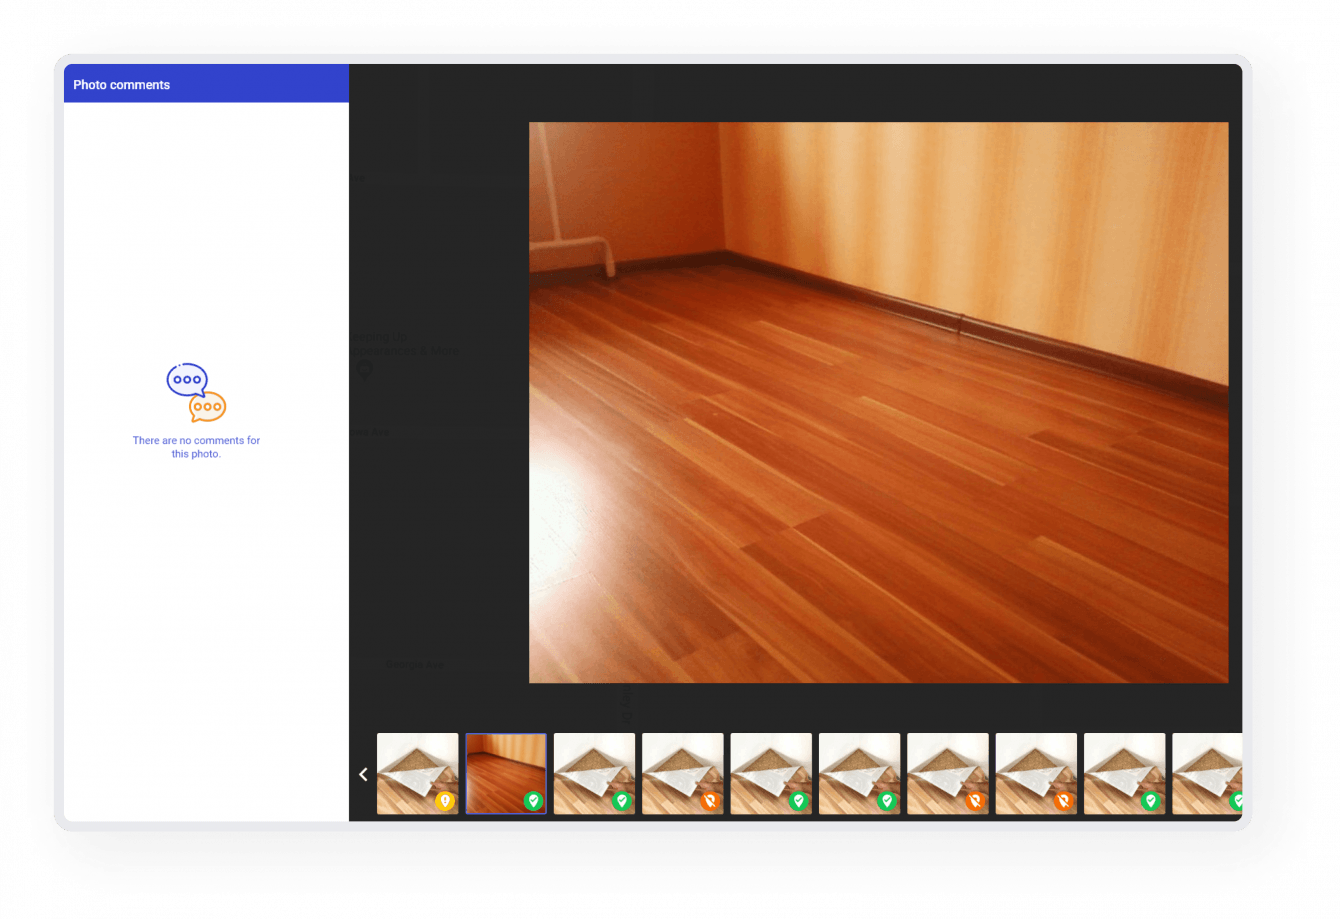Click the "There are no comments for this photo." message
Screen dimensions: 1340x919
(x=196, y=447)
